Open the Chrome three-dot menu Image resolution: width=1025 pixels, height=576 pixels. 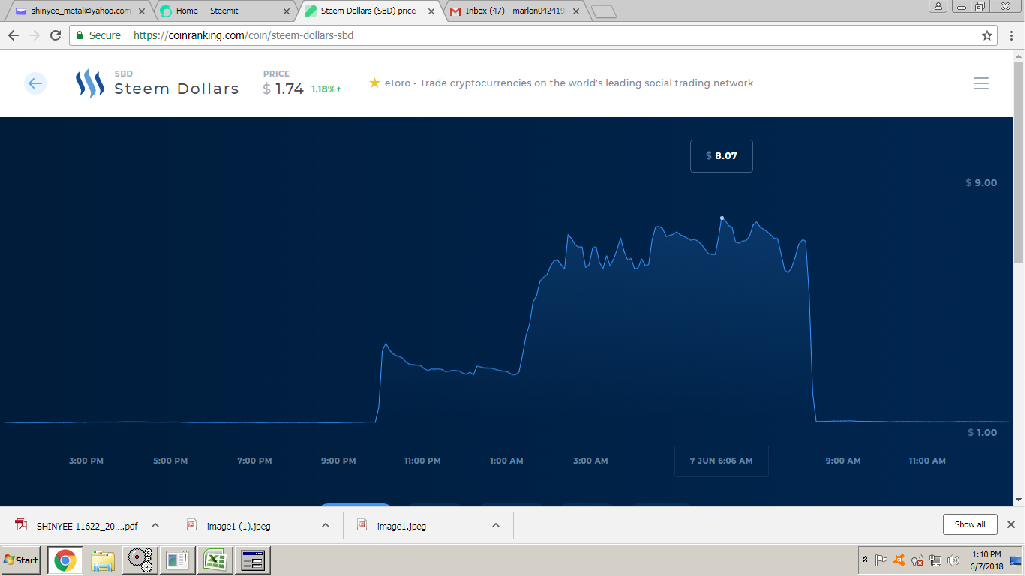click(1011, 36)
